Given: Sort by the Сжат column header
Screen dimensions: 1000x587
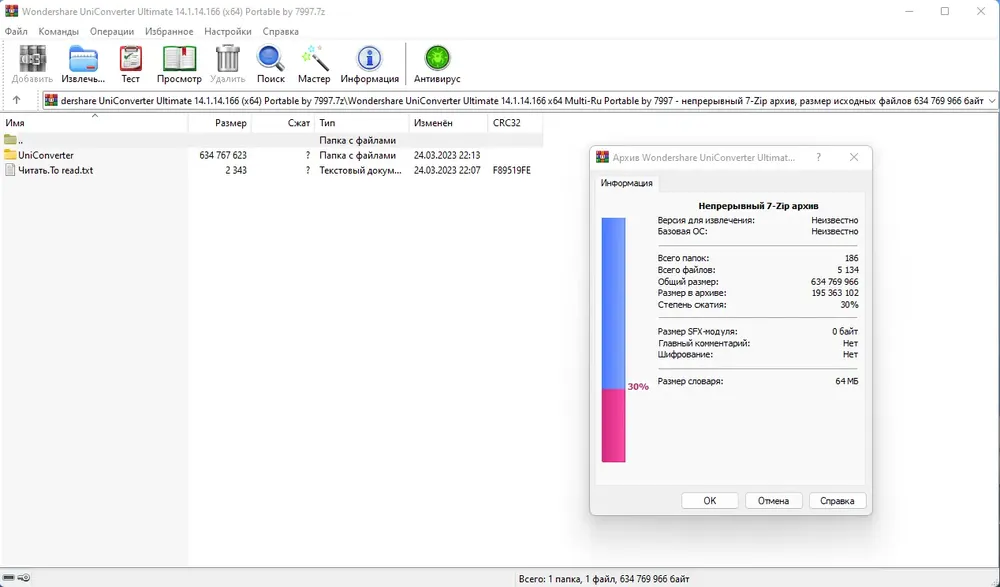Looking at the screenshot, I should 283,123.
